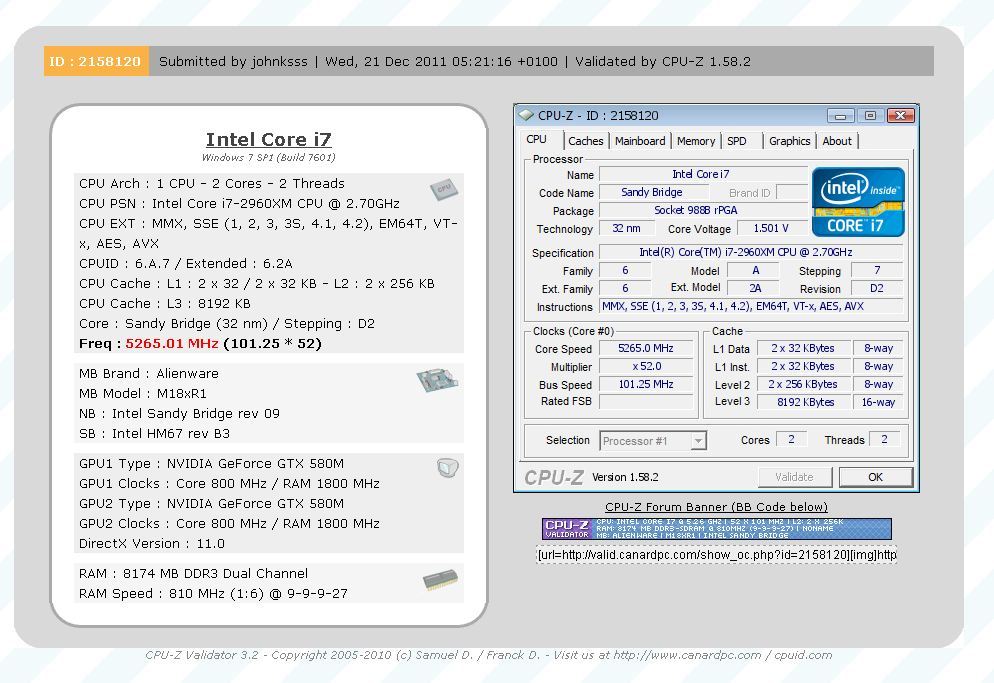Click the Package field Socket 988B rPGA
This screenshot has width=994, height=683.
[x=702, y=210]
